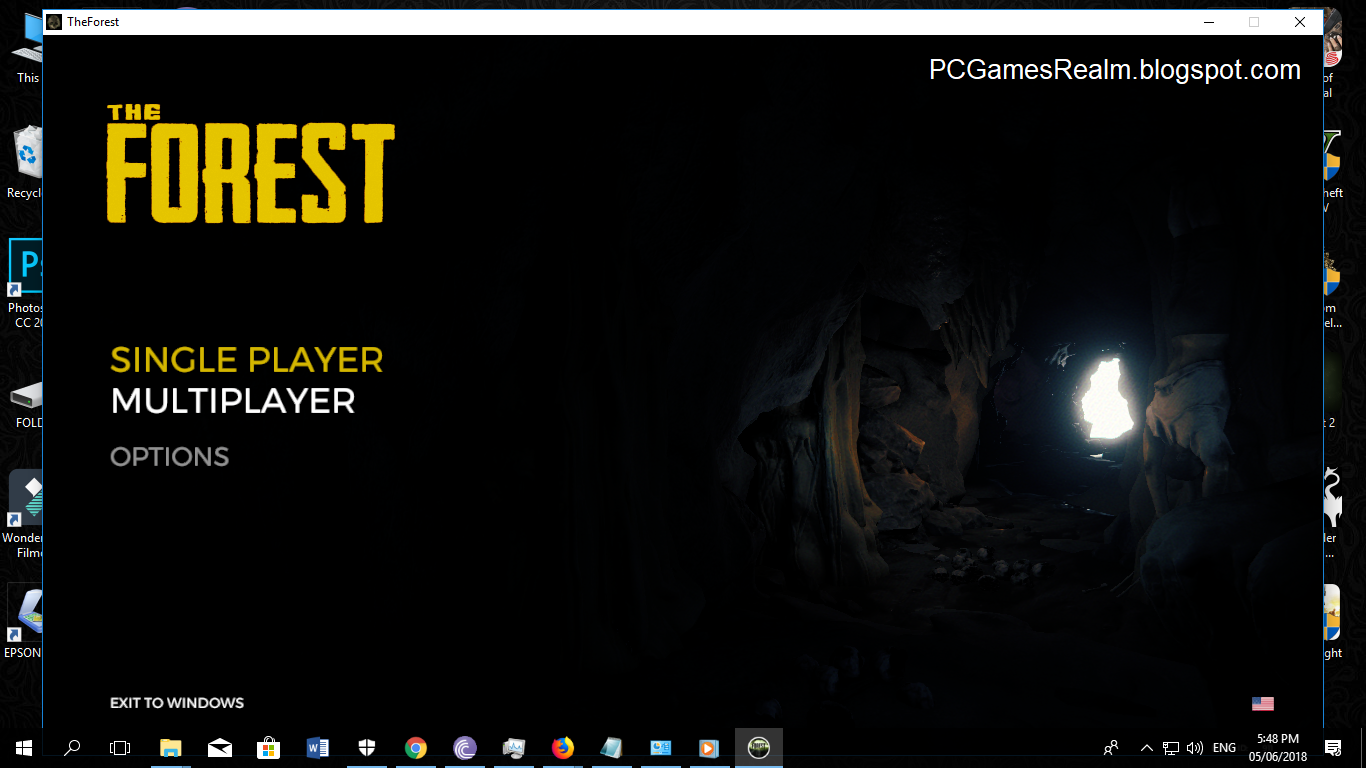The image size is (1366, 768).
Task: Open the Windows Start menu
Action: 24,748
